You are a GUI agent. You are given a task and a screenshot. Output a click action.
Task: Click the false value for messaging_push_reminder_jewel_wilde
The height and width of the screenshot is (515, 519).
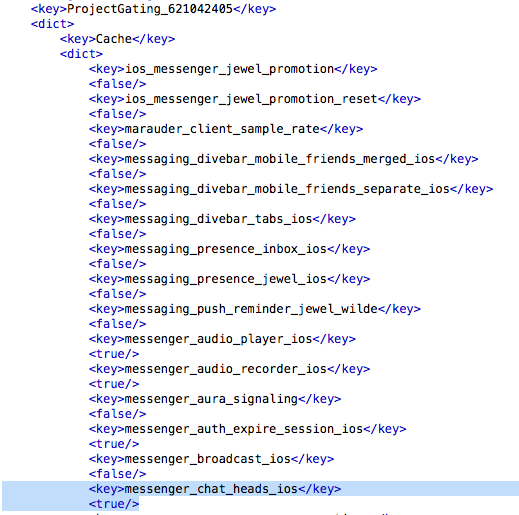tap(117, 324)
